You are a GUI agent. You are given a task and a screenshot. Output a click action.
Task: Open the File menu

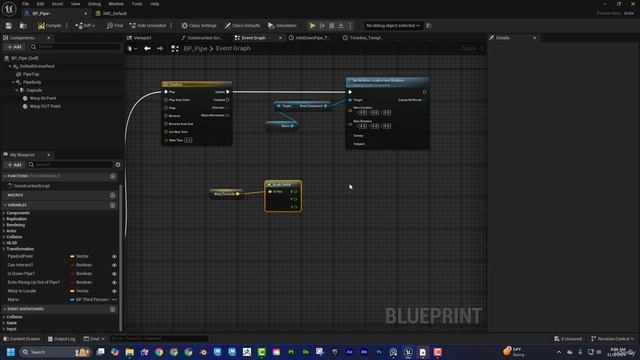25,4
